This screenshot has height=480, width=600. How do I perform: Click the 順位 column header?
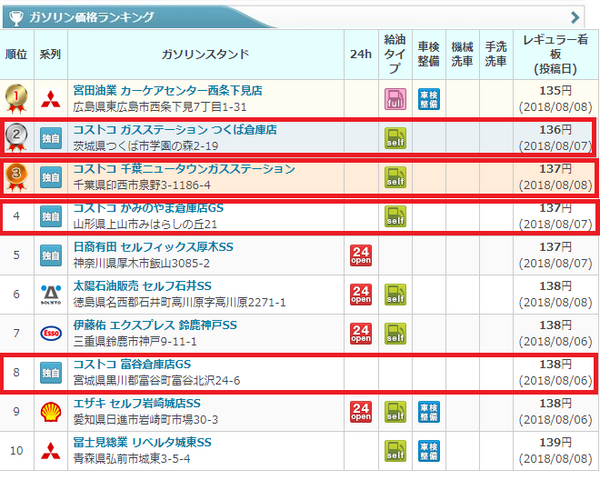[16, 54]
